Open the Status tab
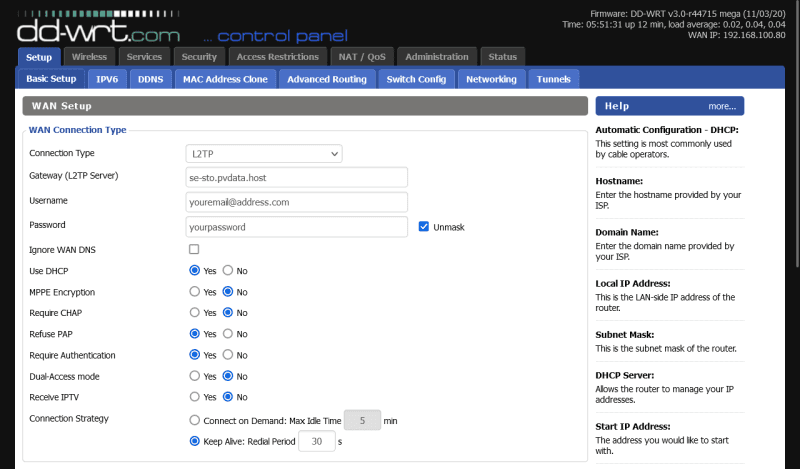Image resolution: width=800 pixels, height=469 pixels. pos(502,57)
